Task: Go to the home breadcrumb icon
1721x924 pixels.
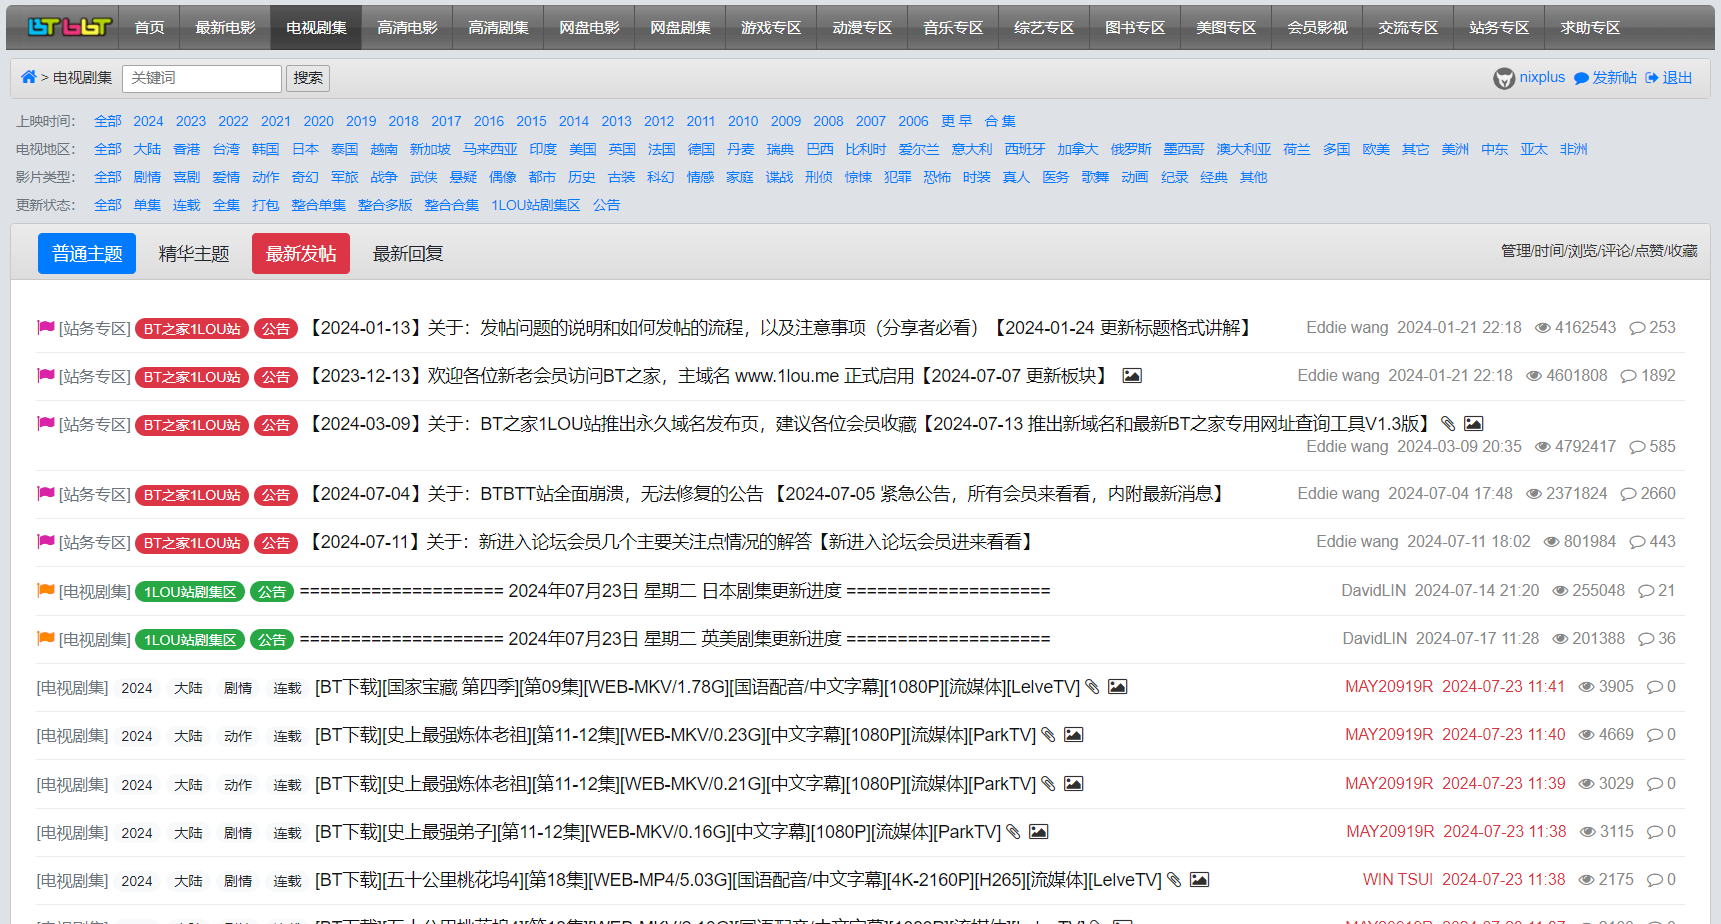Action: [x=29, y=77]
